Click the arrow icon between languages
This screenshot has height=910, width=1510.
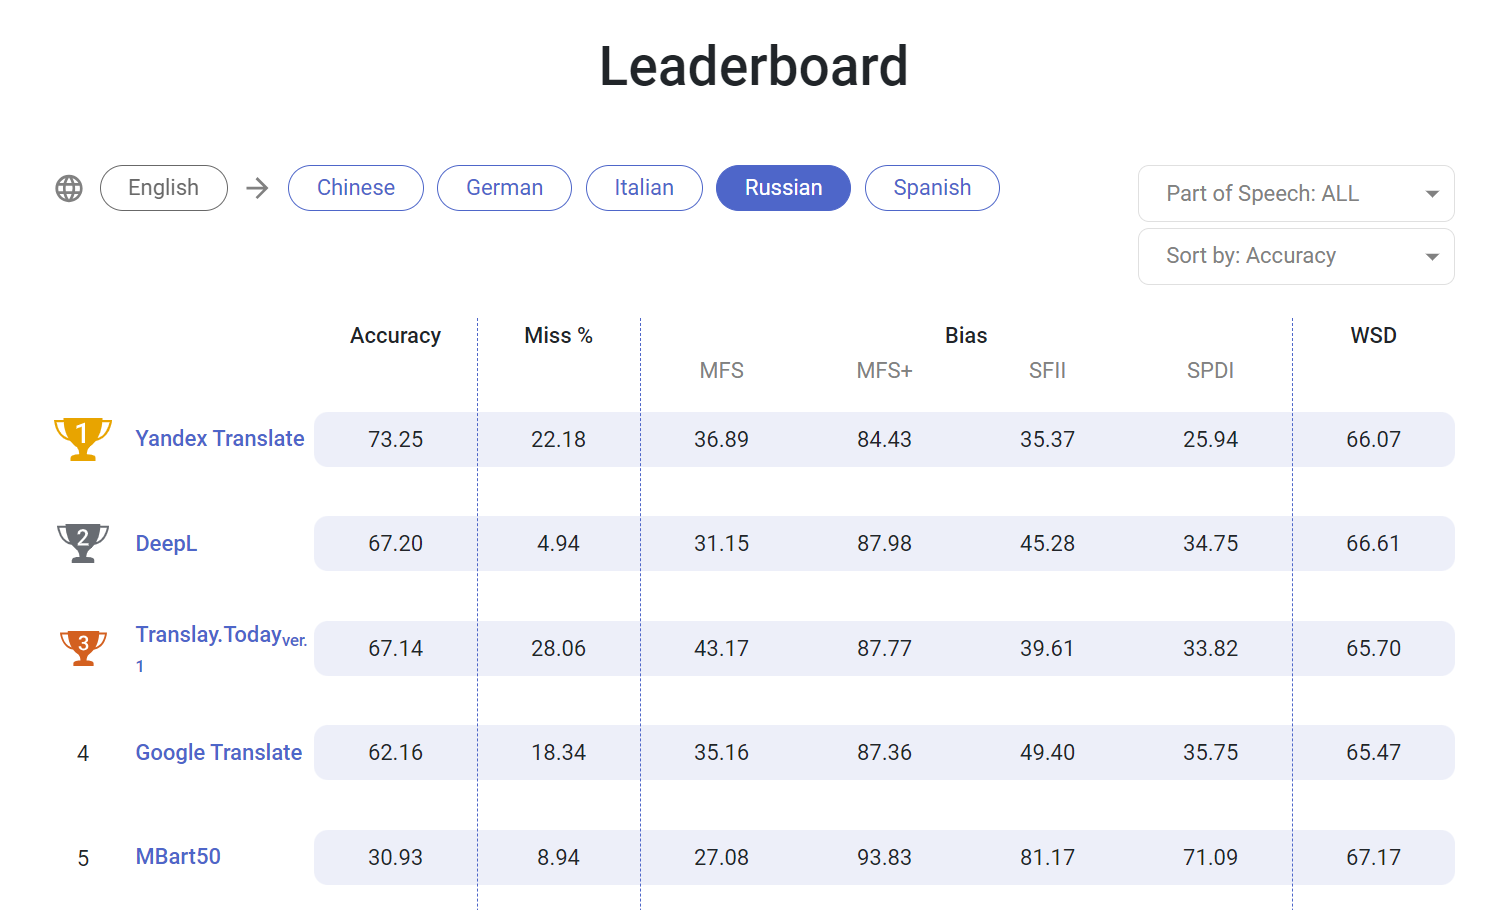pos(258,188)
